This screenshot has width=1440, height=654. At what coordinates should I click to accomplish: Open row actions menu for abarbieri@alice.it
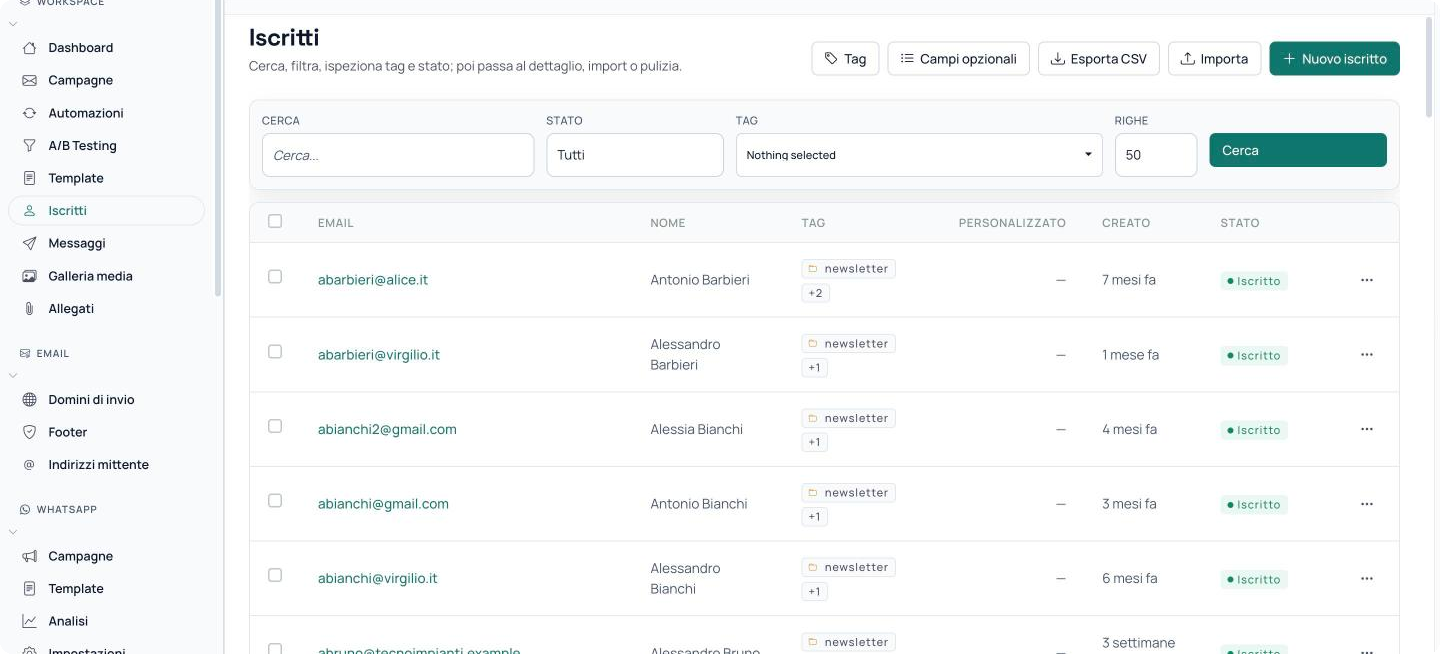1367,280
